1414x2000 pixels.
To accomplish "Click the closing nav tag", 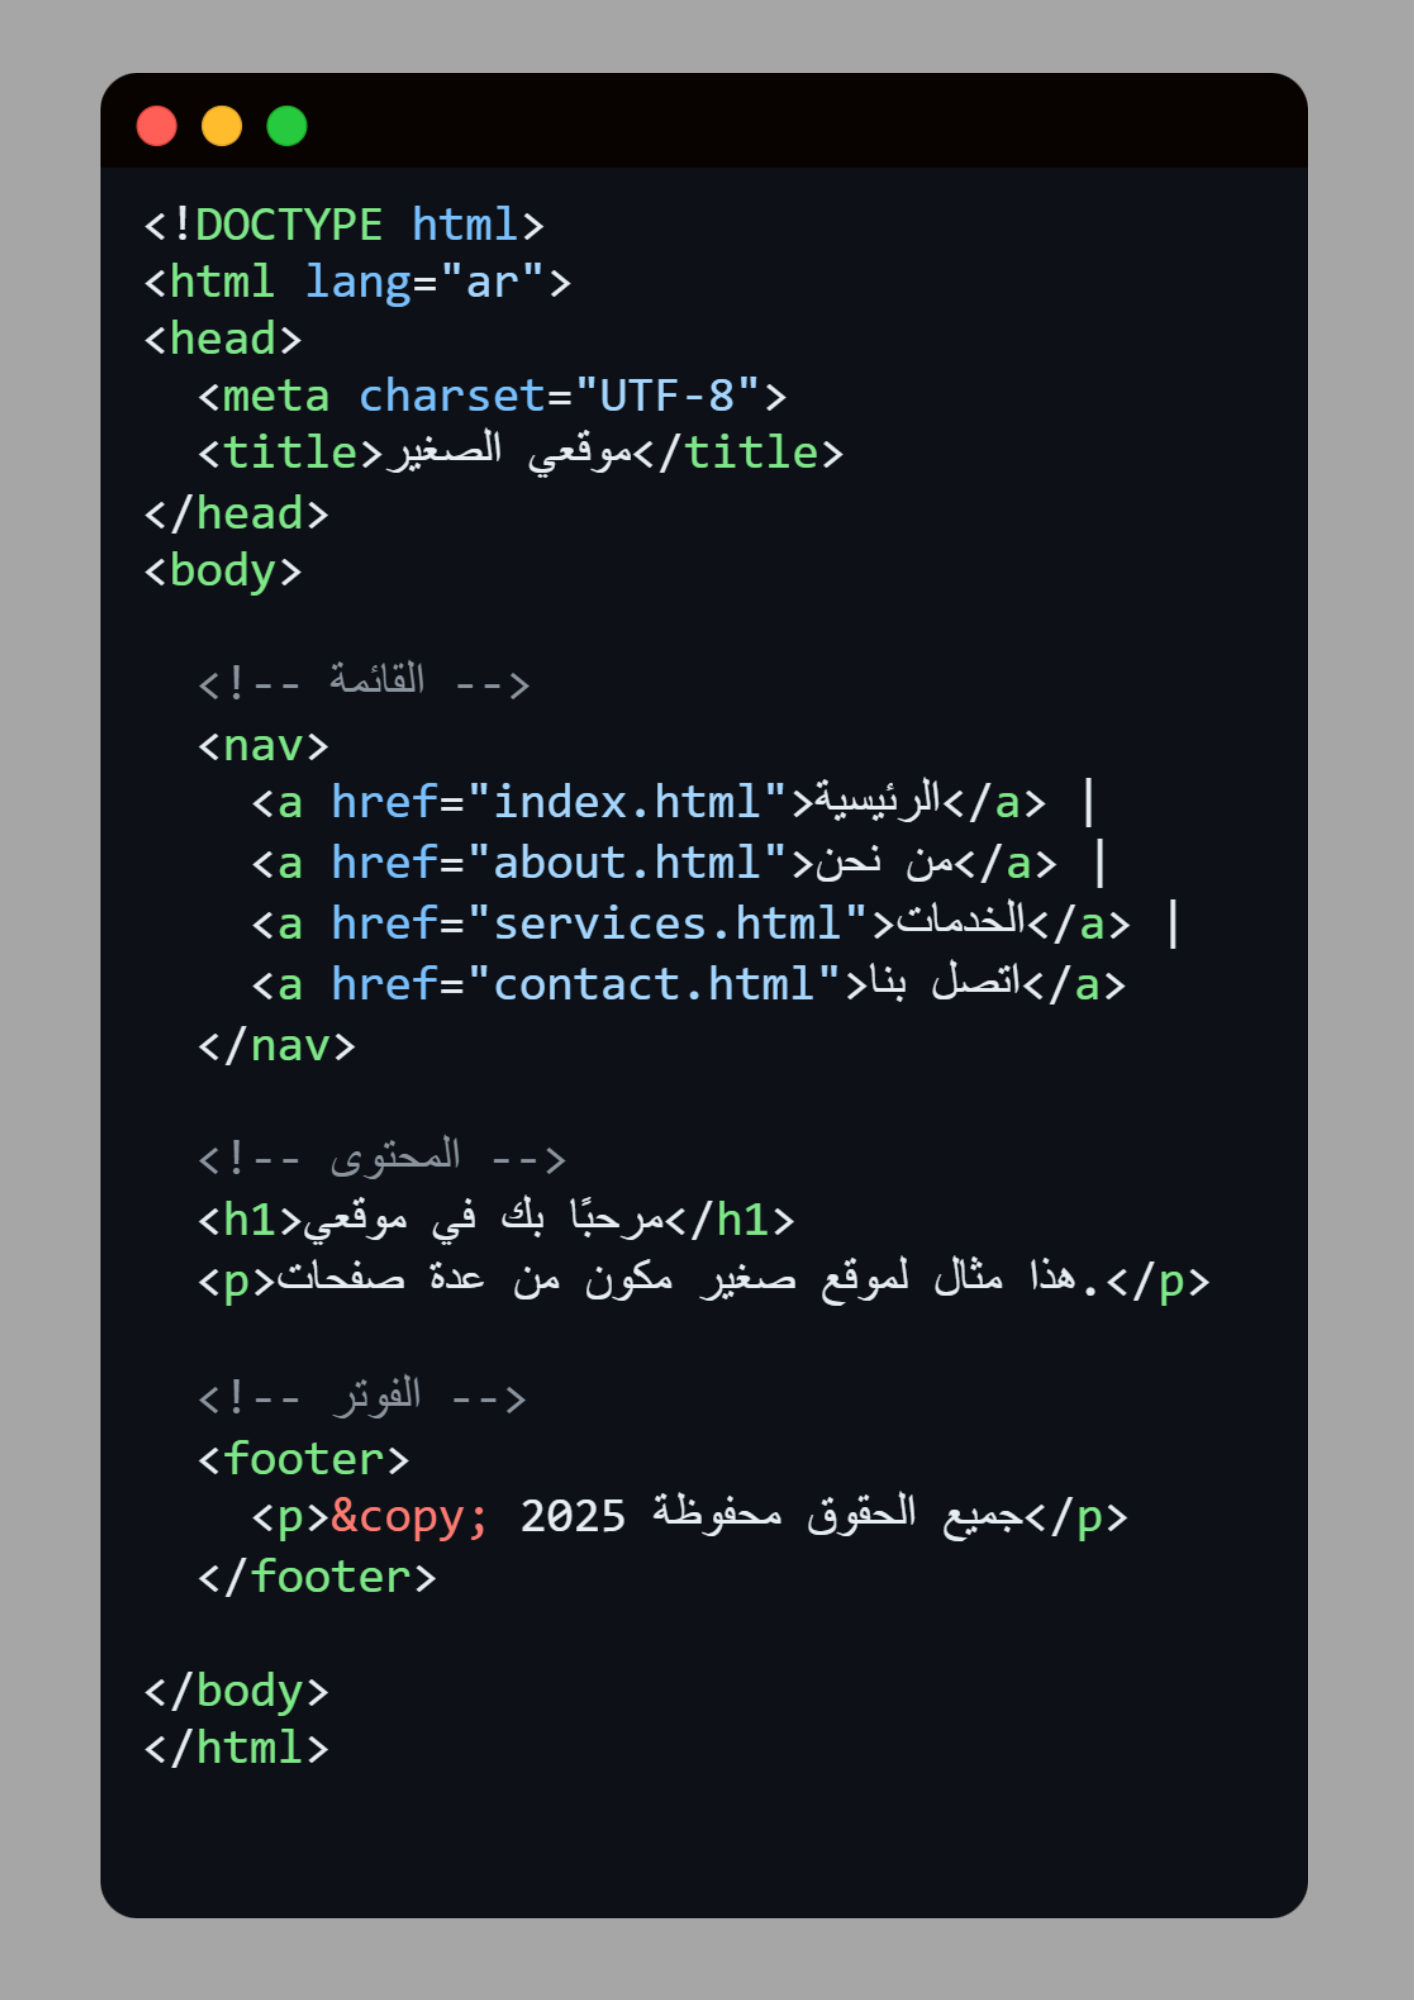I will click(x=277, y=1046).
